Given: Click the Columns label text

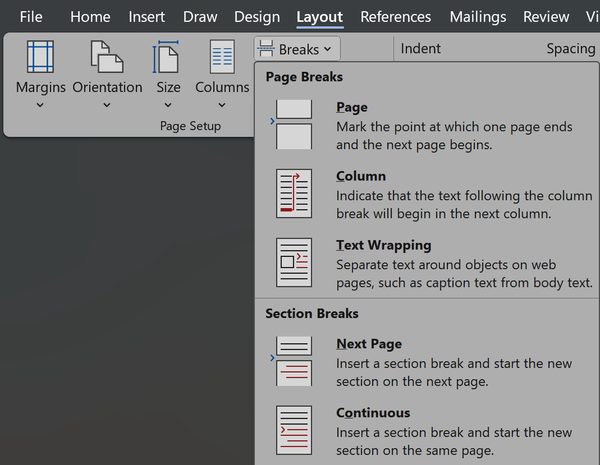Looking at the screenshot, I should 222,87.
